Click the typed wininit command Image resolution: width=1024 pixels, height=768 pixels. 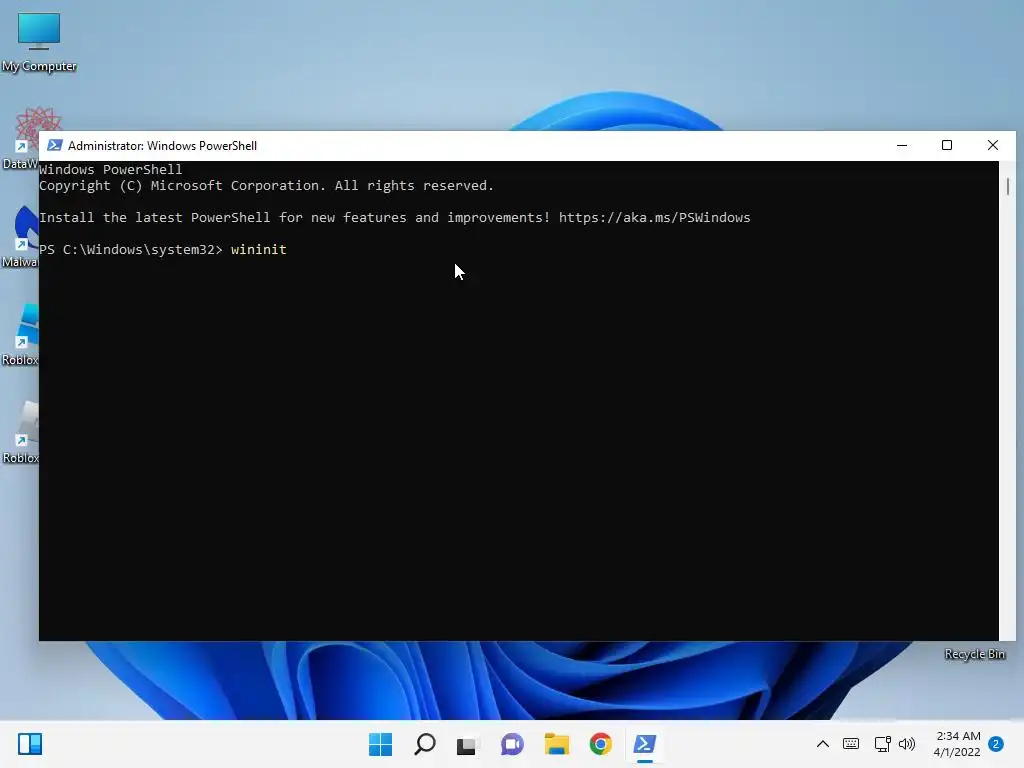pos(259,249)
